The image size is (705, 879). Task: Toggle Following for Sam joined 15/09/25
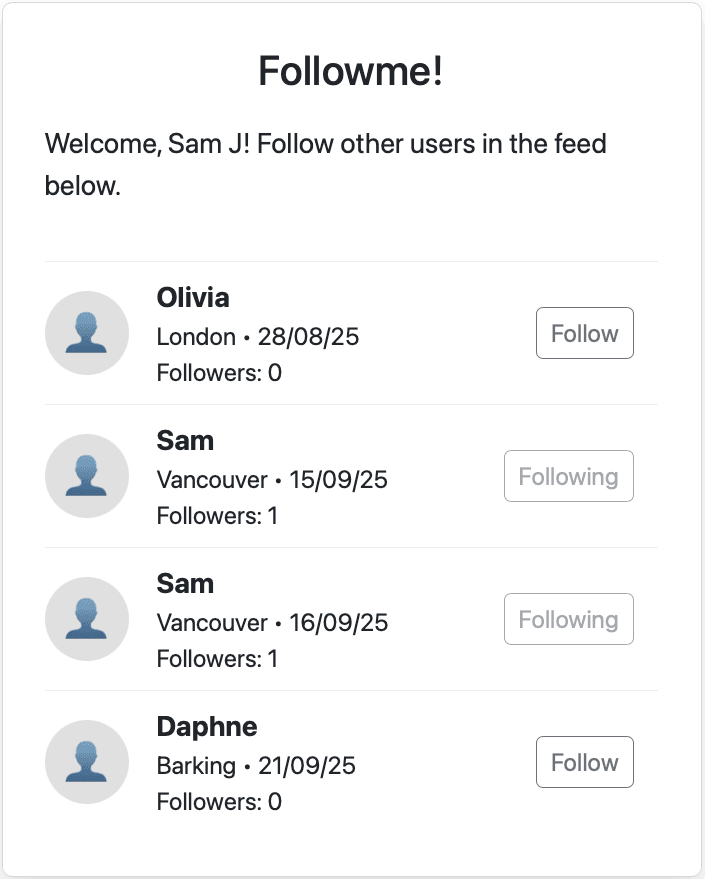(568, 476)
